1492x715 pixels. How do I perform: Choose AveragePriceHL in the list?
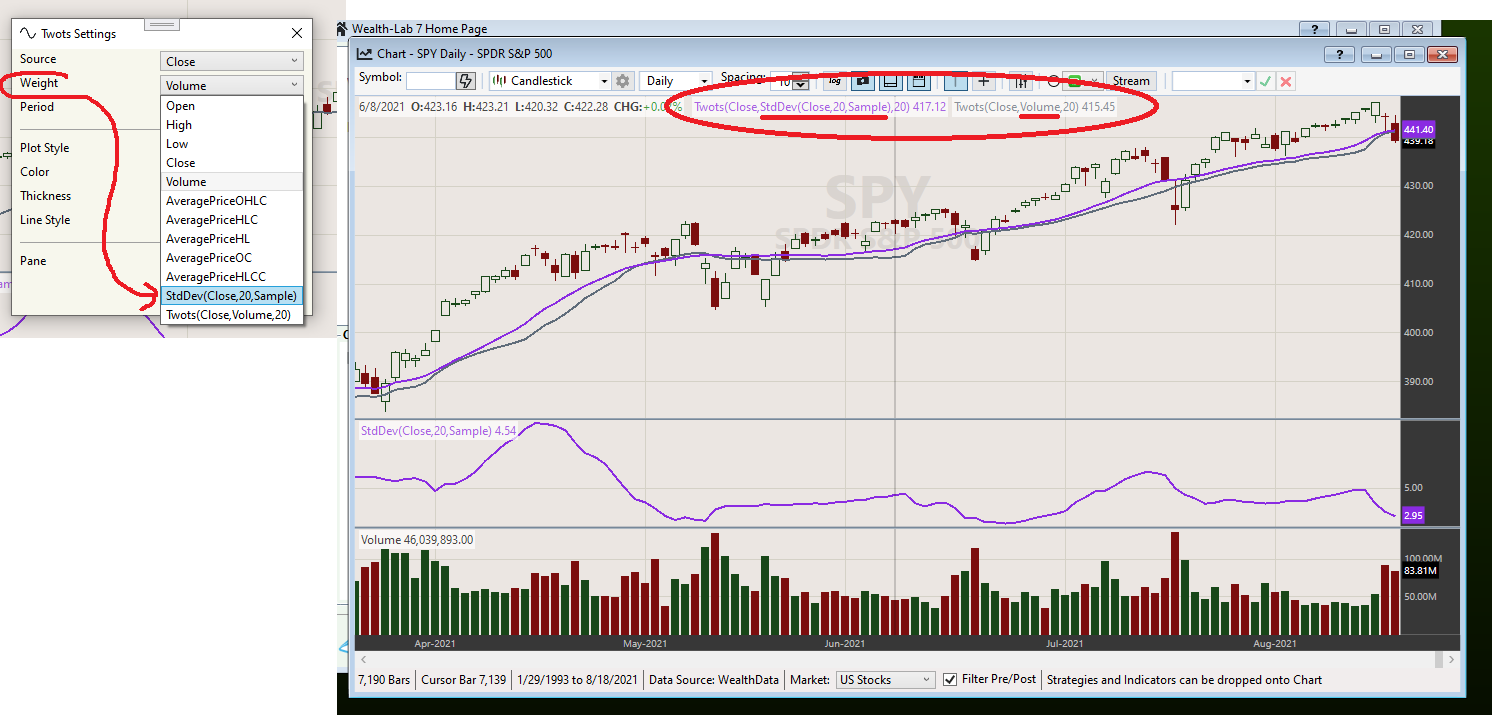click(x=231, y=239)
